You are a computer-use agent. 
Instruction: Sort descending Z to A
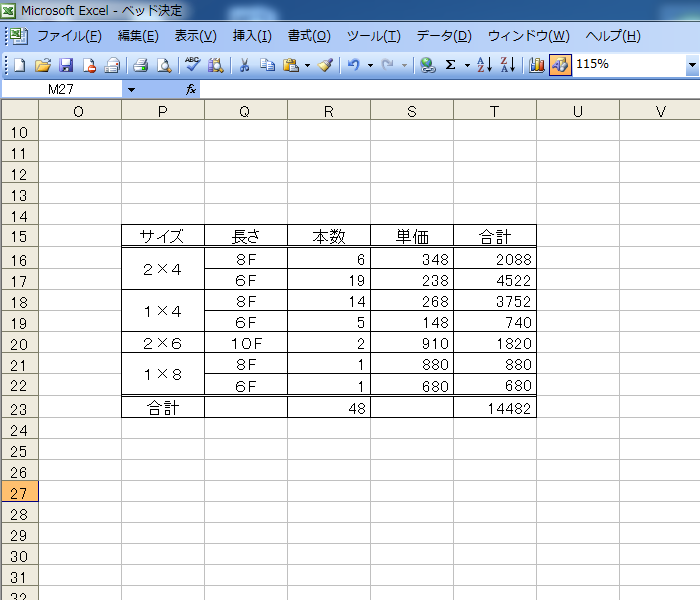pos(508,65)
